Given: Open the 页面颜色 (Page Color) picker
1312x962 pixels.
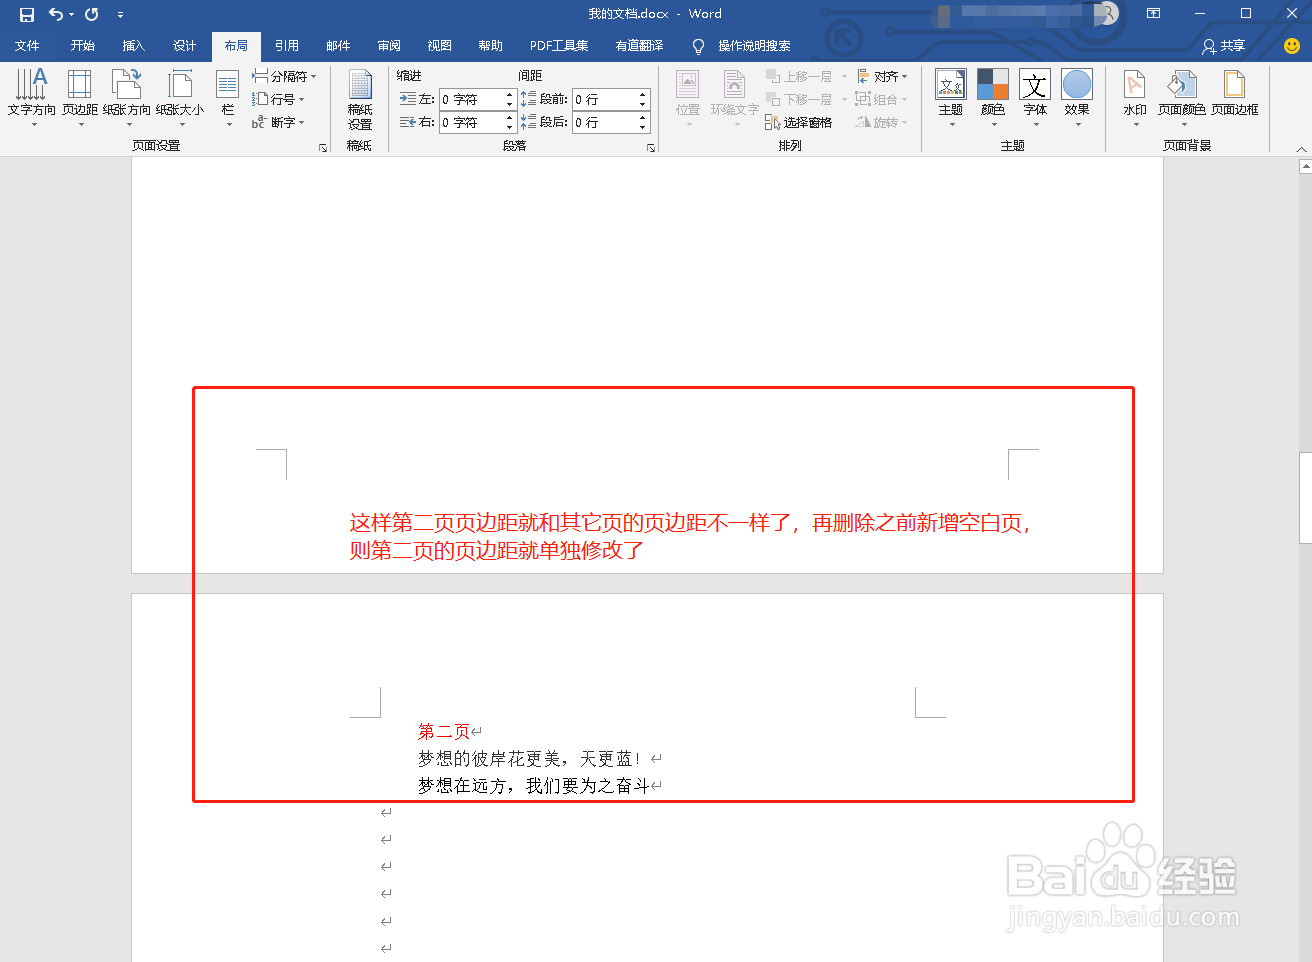Looking at the screenshot, I should (1182, 98).
